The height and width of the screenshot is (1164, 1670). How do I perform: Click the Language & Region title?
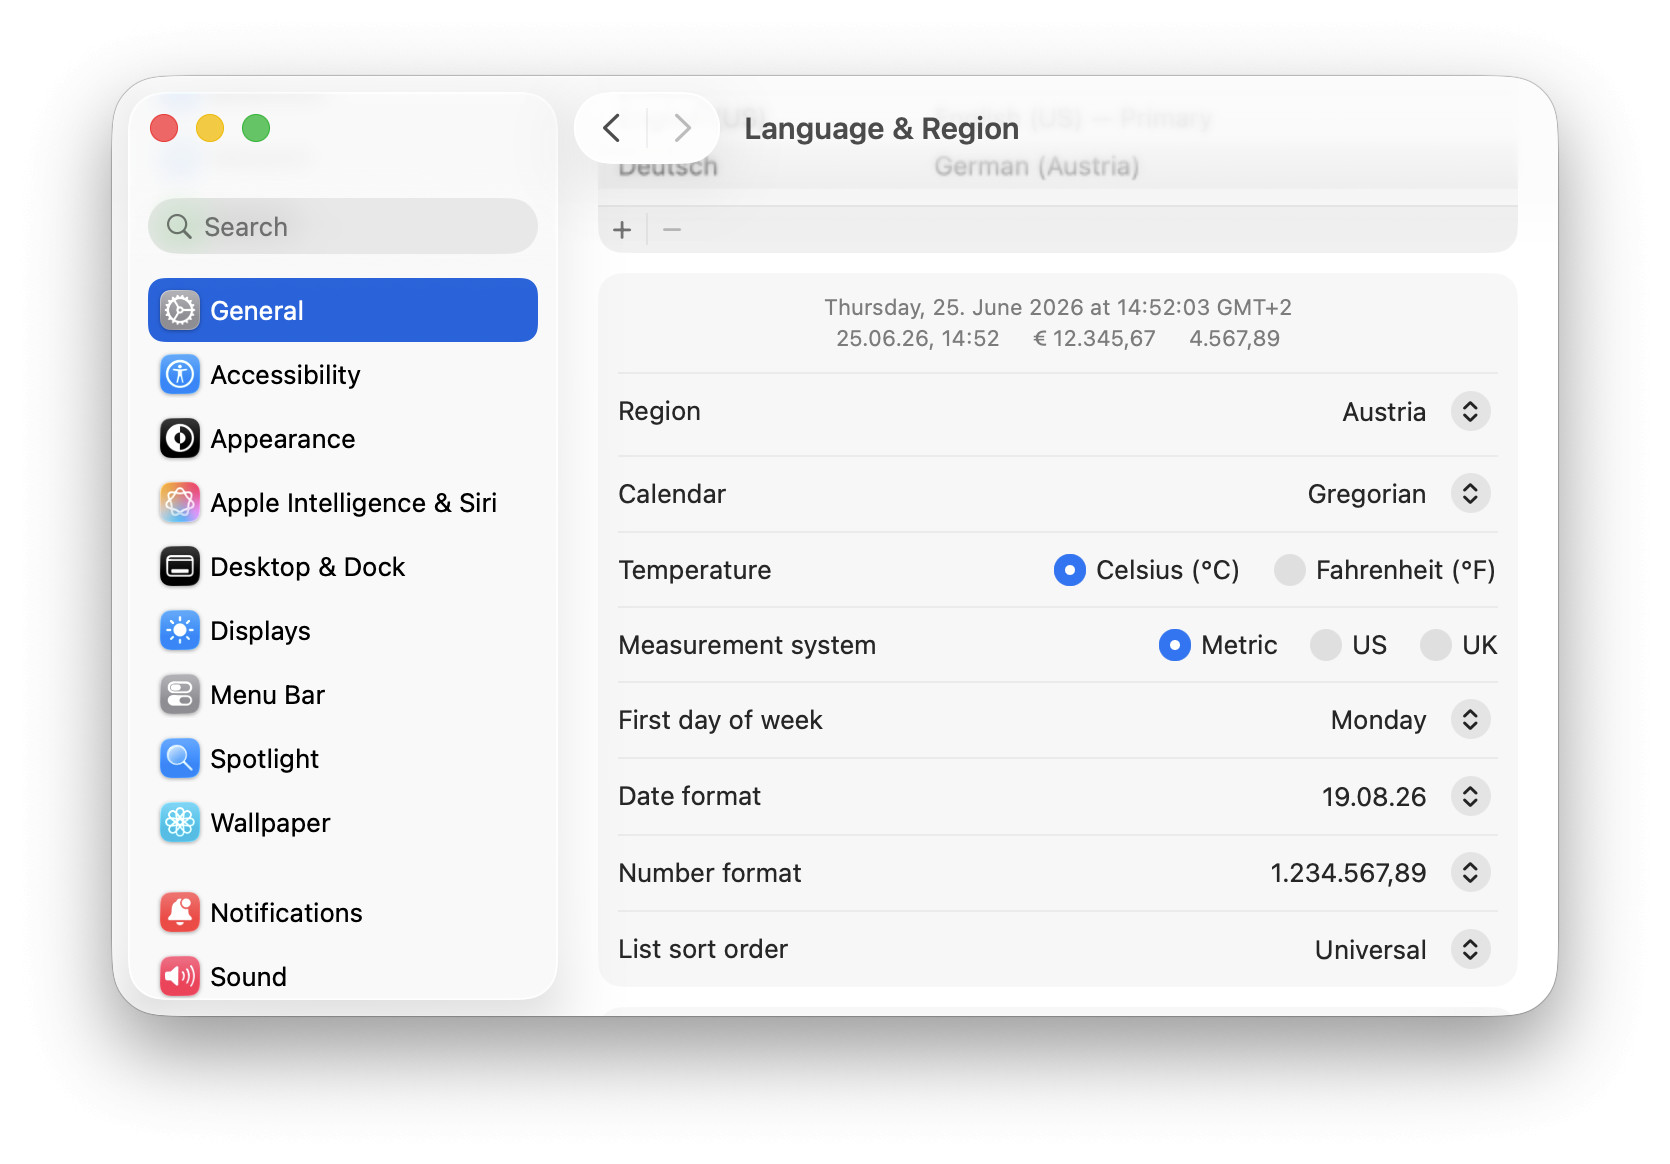click(x=882, y=128)
